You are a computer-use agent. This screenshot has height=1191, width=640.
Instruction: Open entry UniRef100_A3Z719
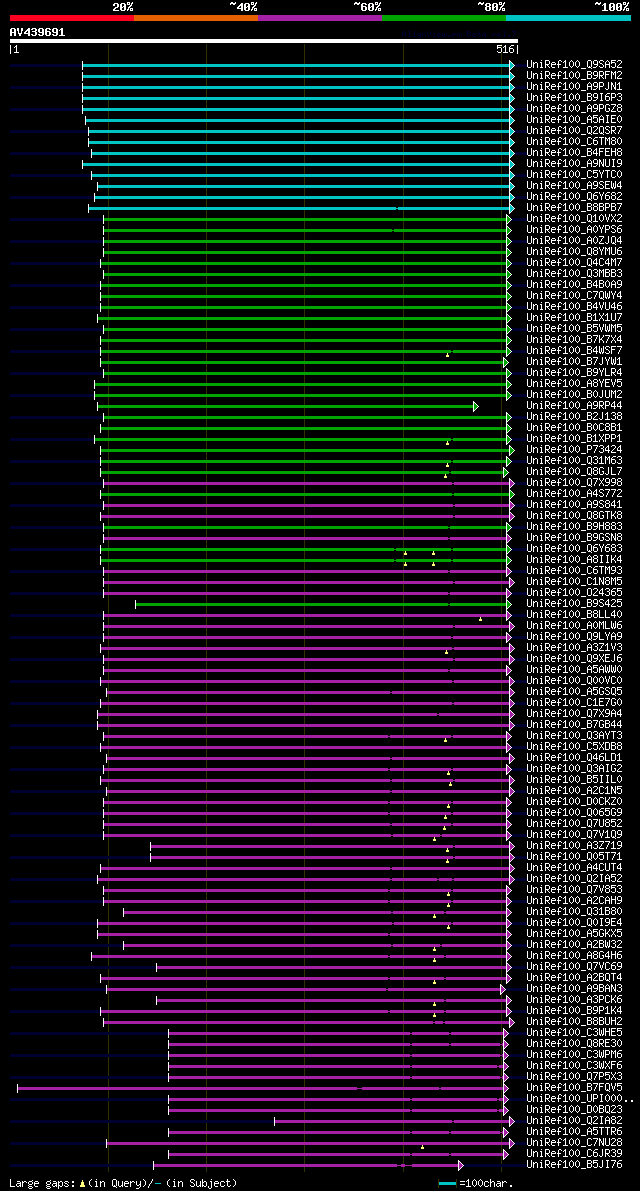[574, 846]
